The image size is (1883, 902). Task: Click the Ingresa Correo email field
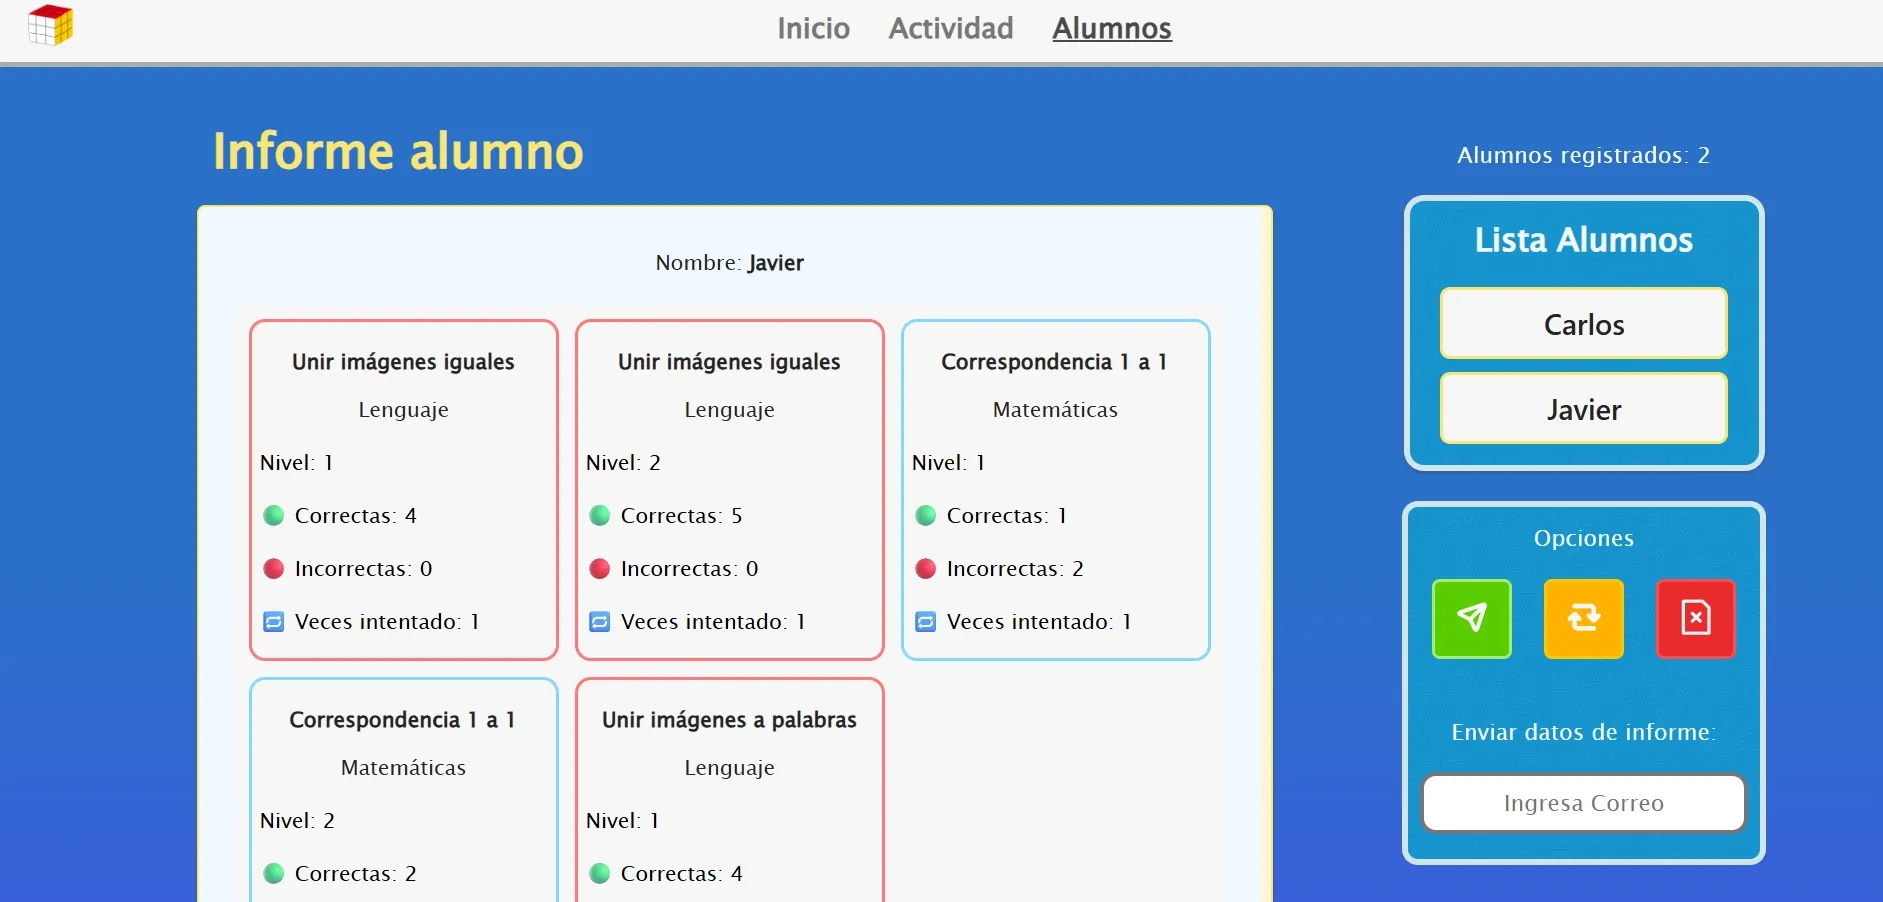click(1583, 803)
